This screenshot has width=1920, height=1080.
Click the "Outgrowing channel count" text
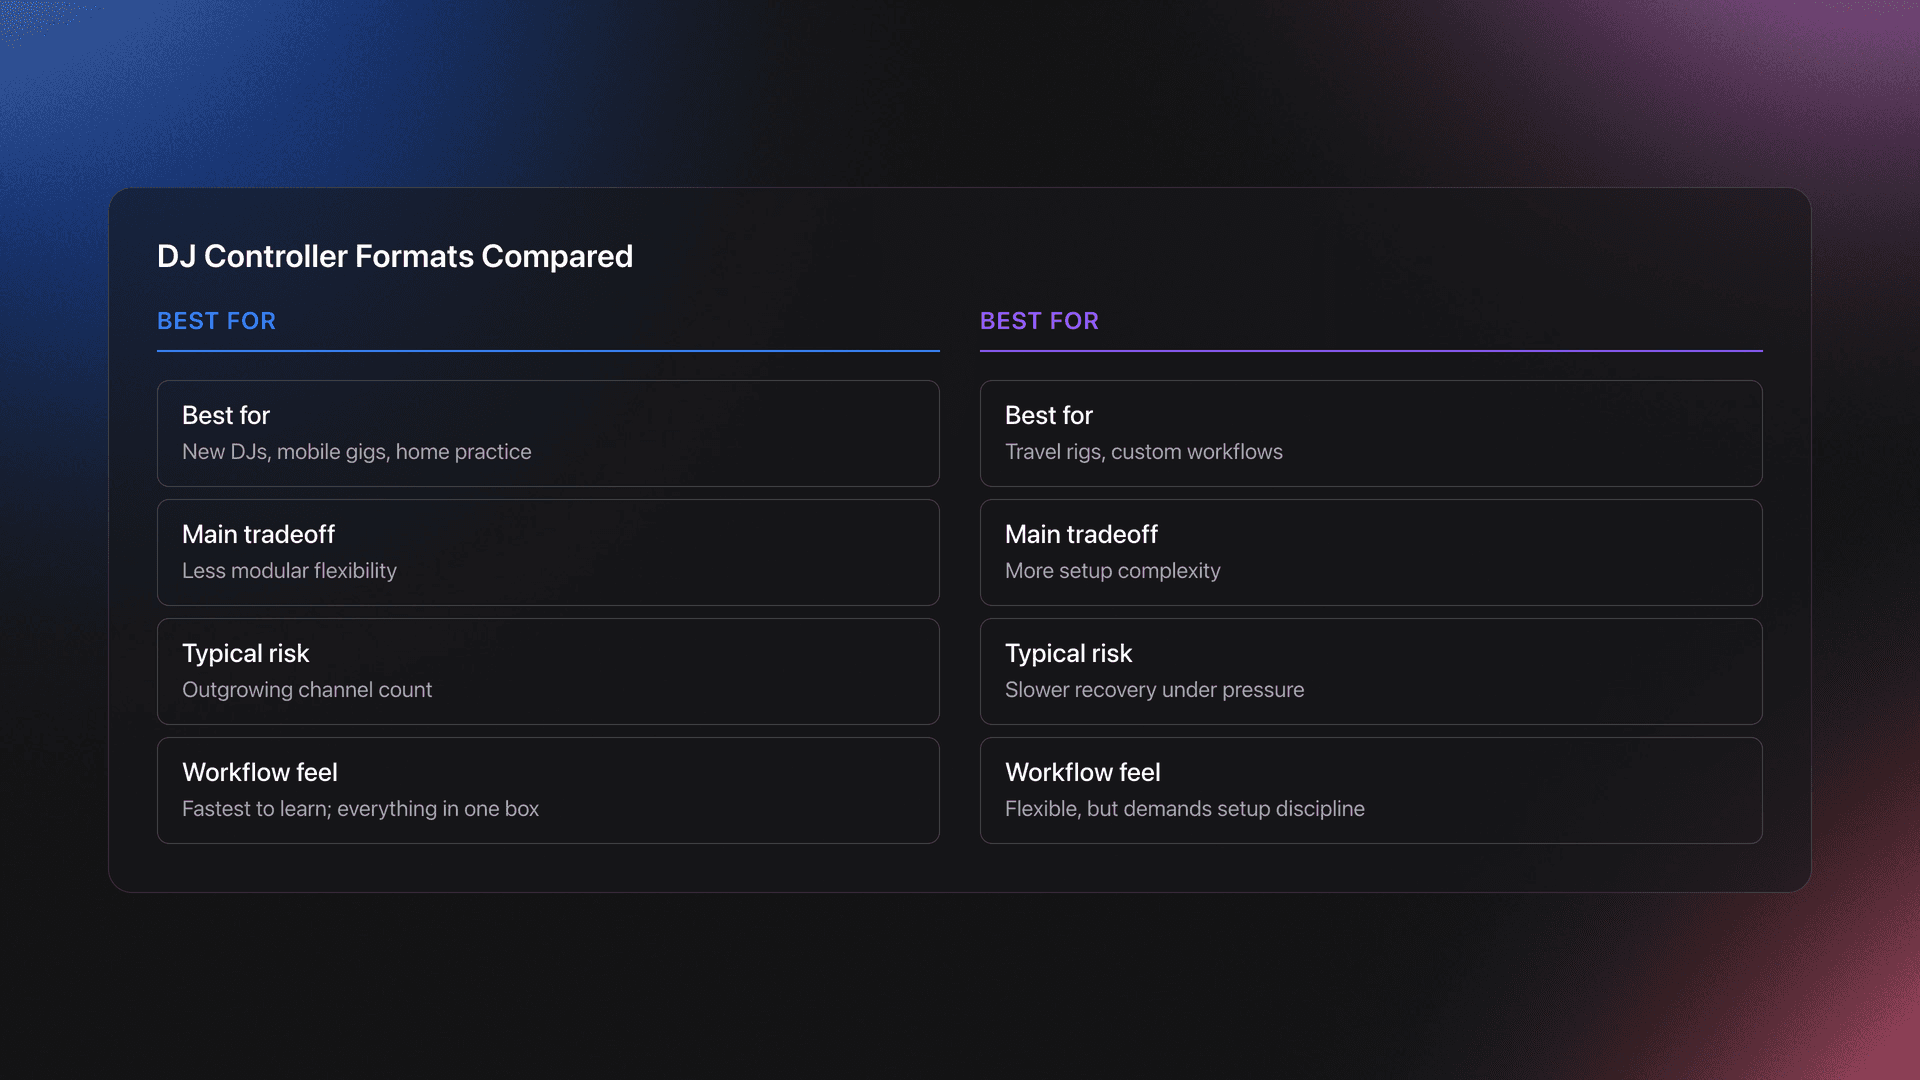(x=307, y=690)
